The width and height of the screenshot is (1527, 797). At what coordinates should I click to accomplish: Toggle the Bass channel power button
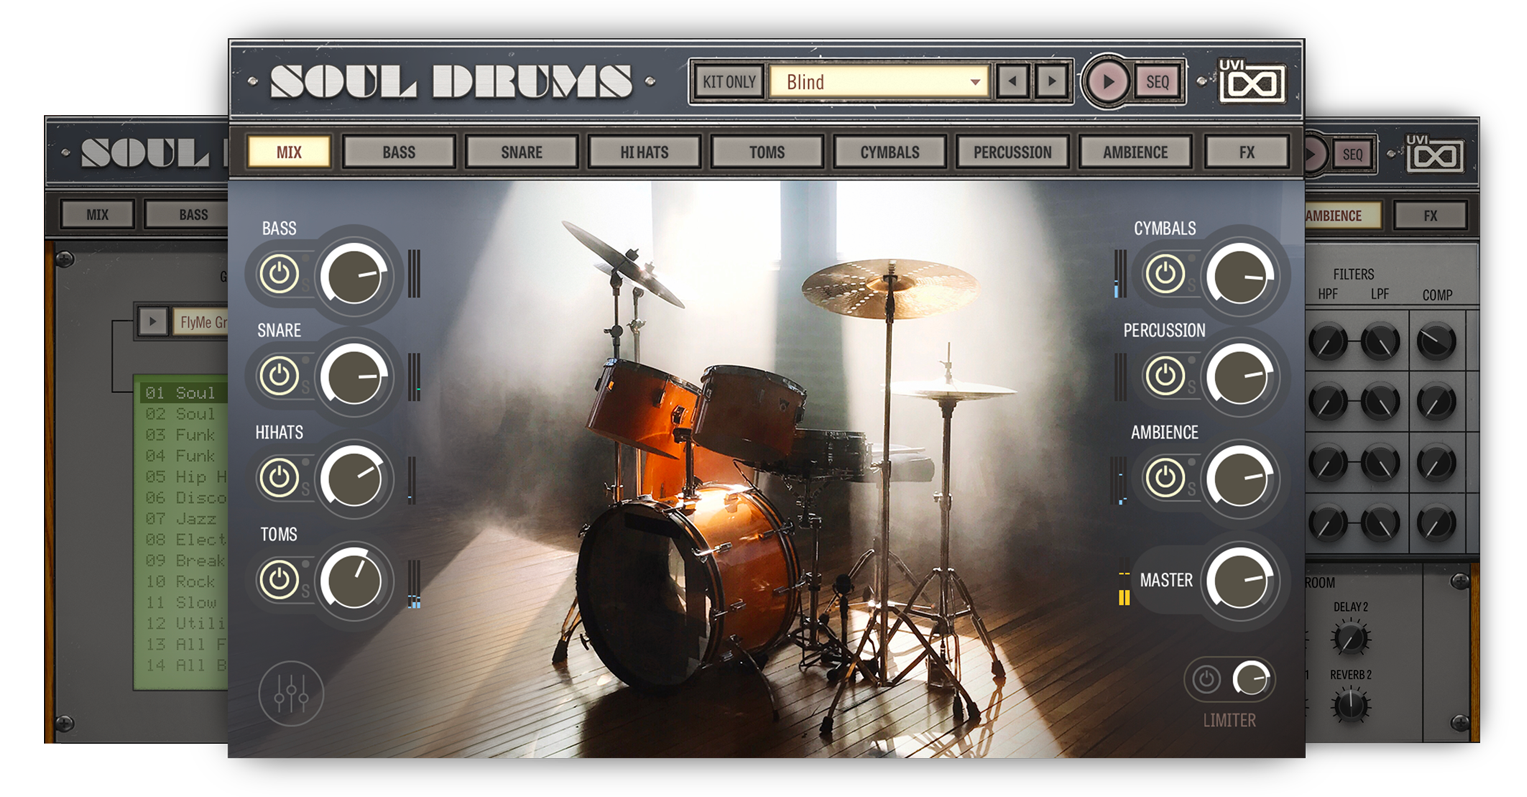point(279,274)
